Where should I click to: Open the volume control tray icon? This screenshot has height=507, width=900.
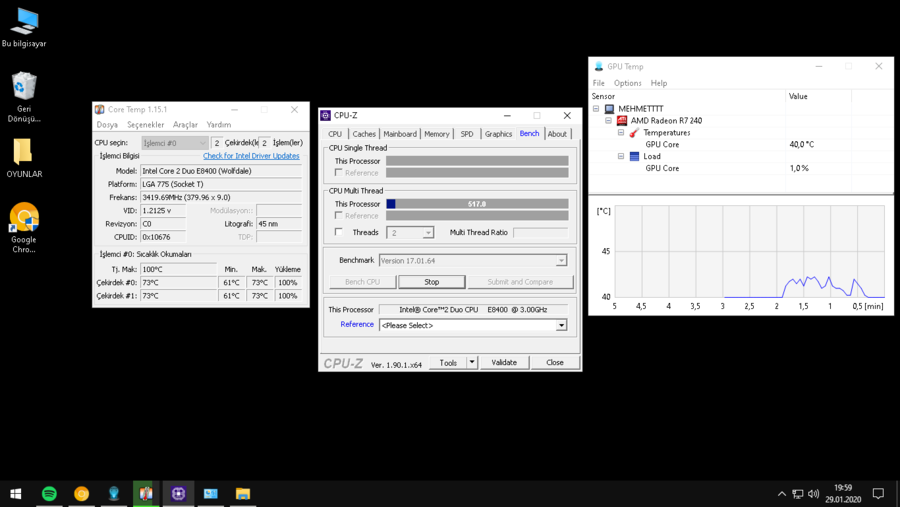813,494
